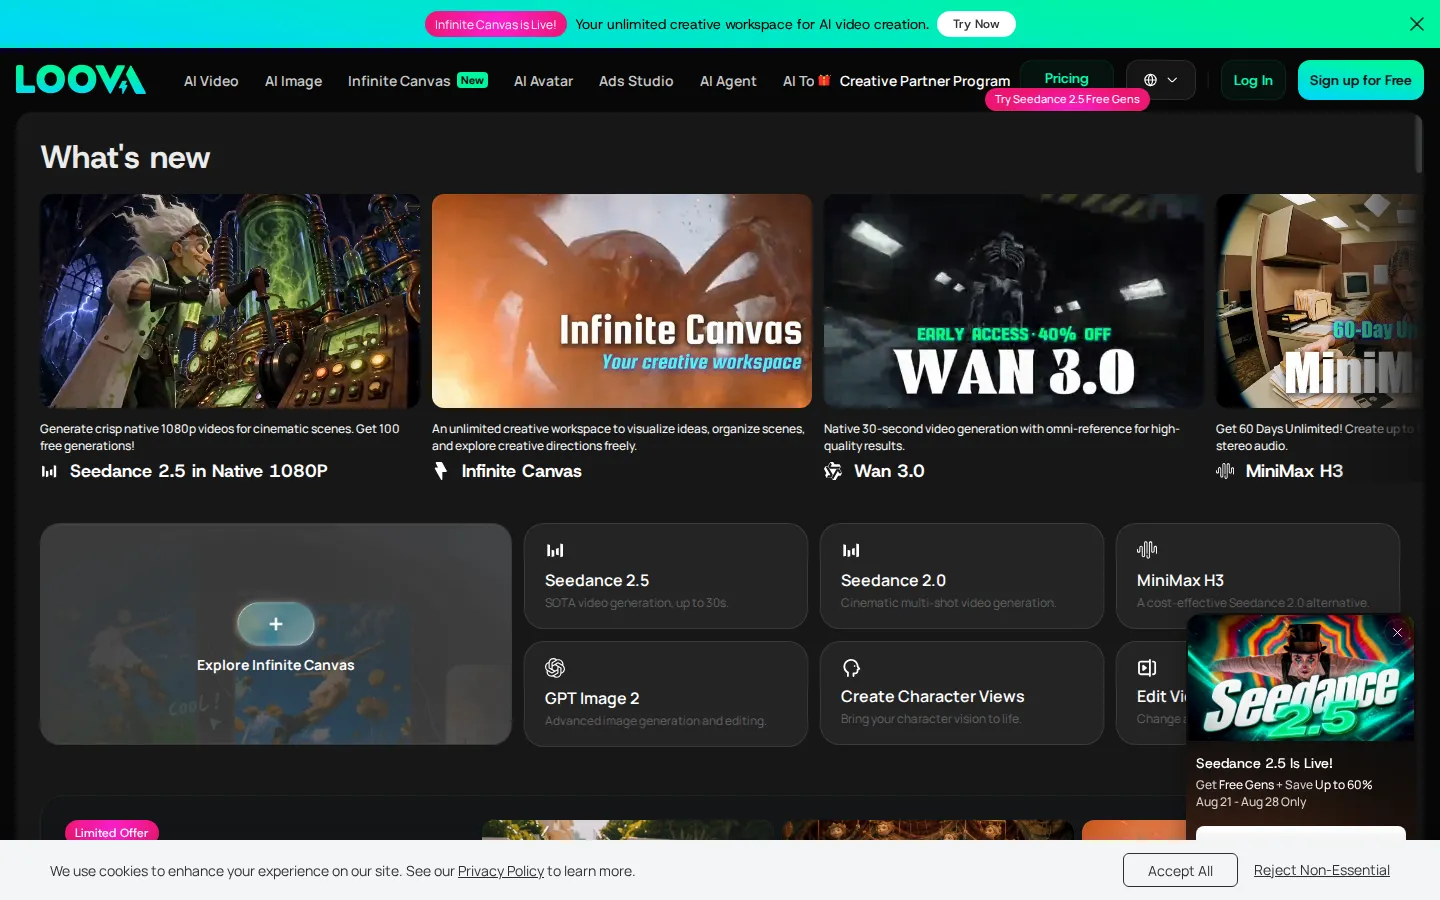Click Sign up for Free

click(x=1360, y=80)
